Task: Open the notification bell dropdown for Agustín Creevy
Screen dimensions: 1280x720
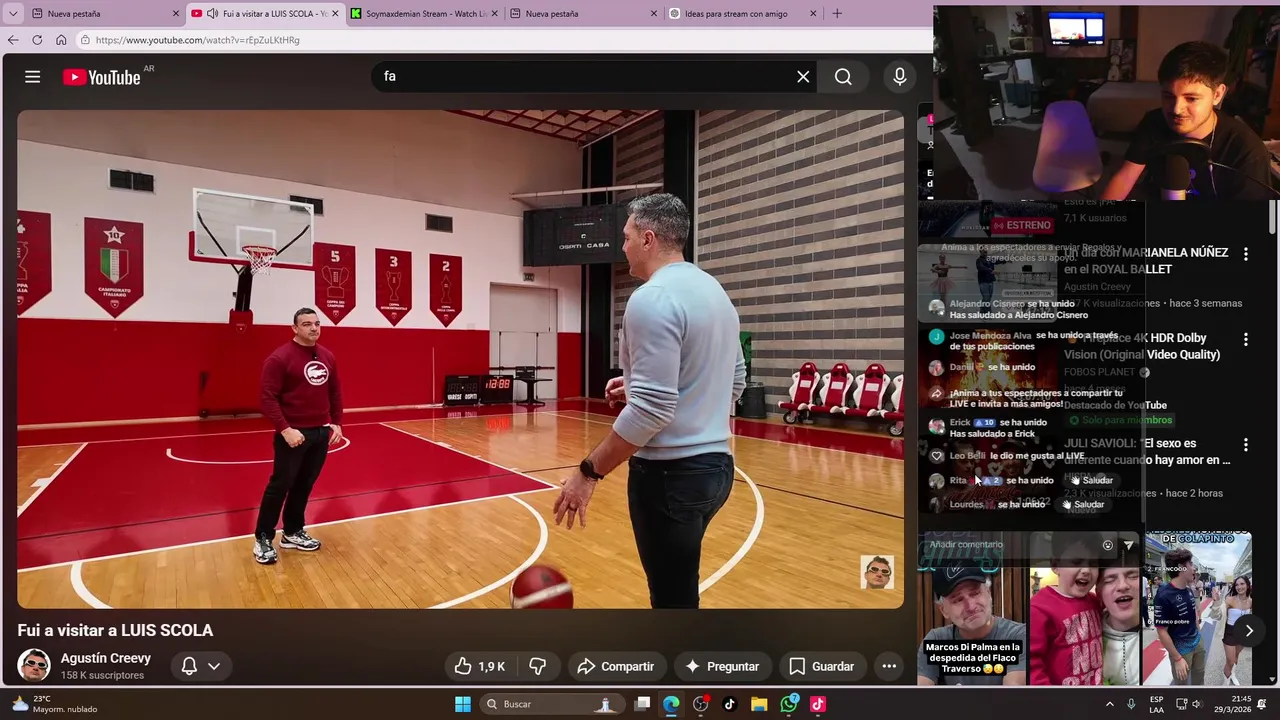Action: (x=200, y=666)
